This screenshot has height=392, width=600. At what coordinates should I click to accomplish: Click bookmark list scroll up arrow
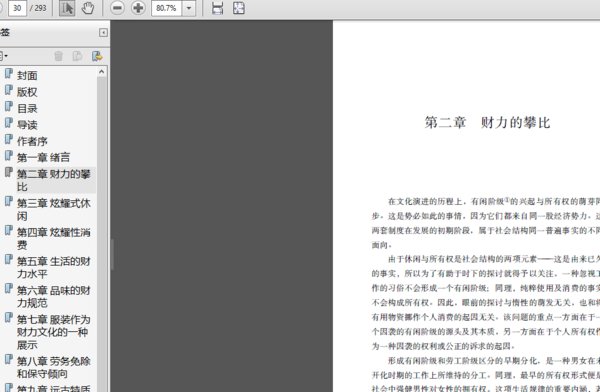101,72
